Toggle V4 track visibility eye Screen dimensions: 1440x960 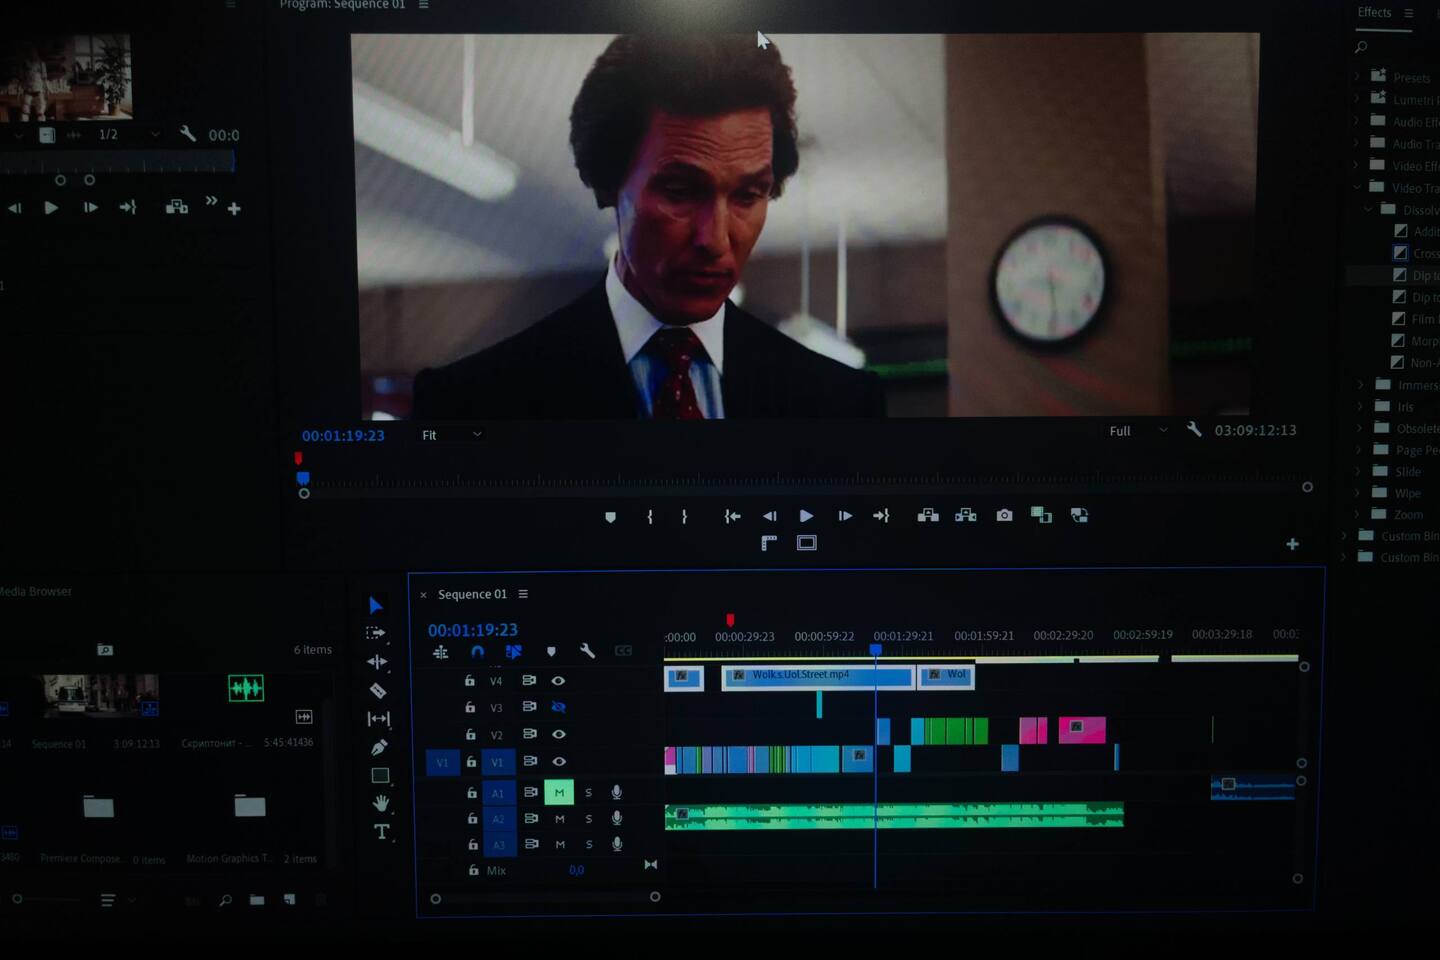558,680
